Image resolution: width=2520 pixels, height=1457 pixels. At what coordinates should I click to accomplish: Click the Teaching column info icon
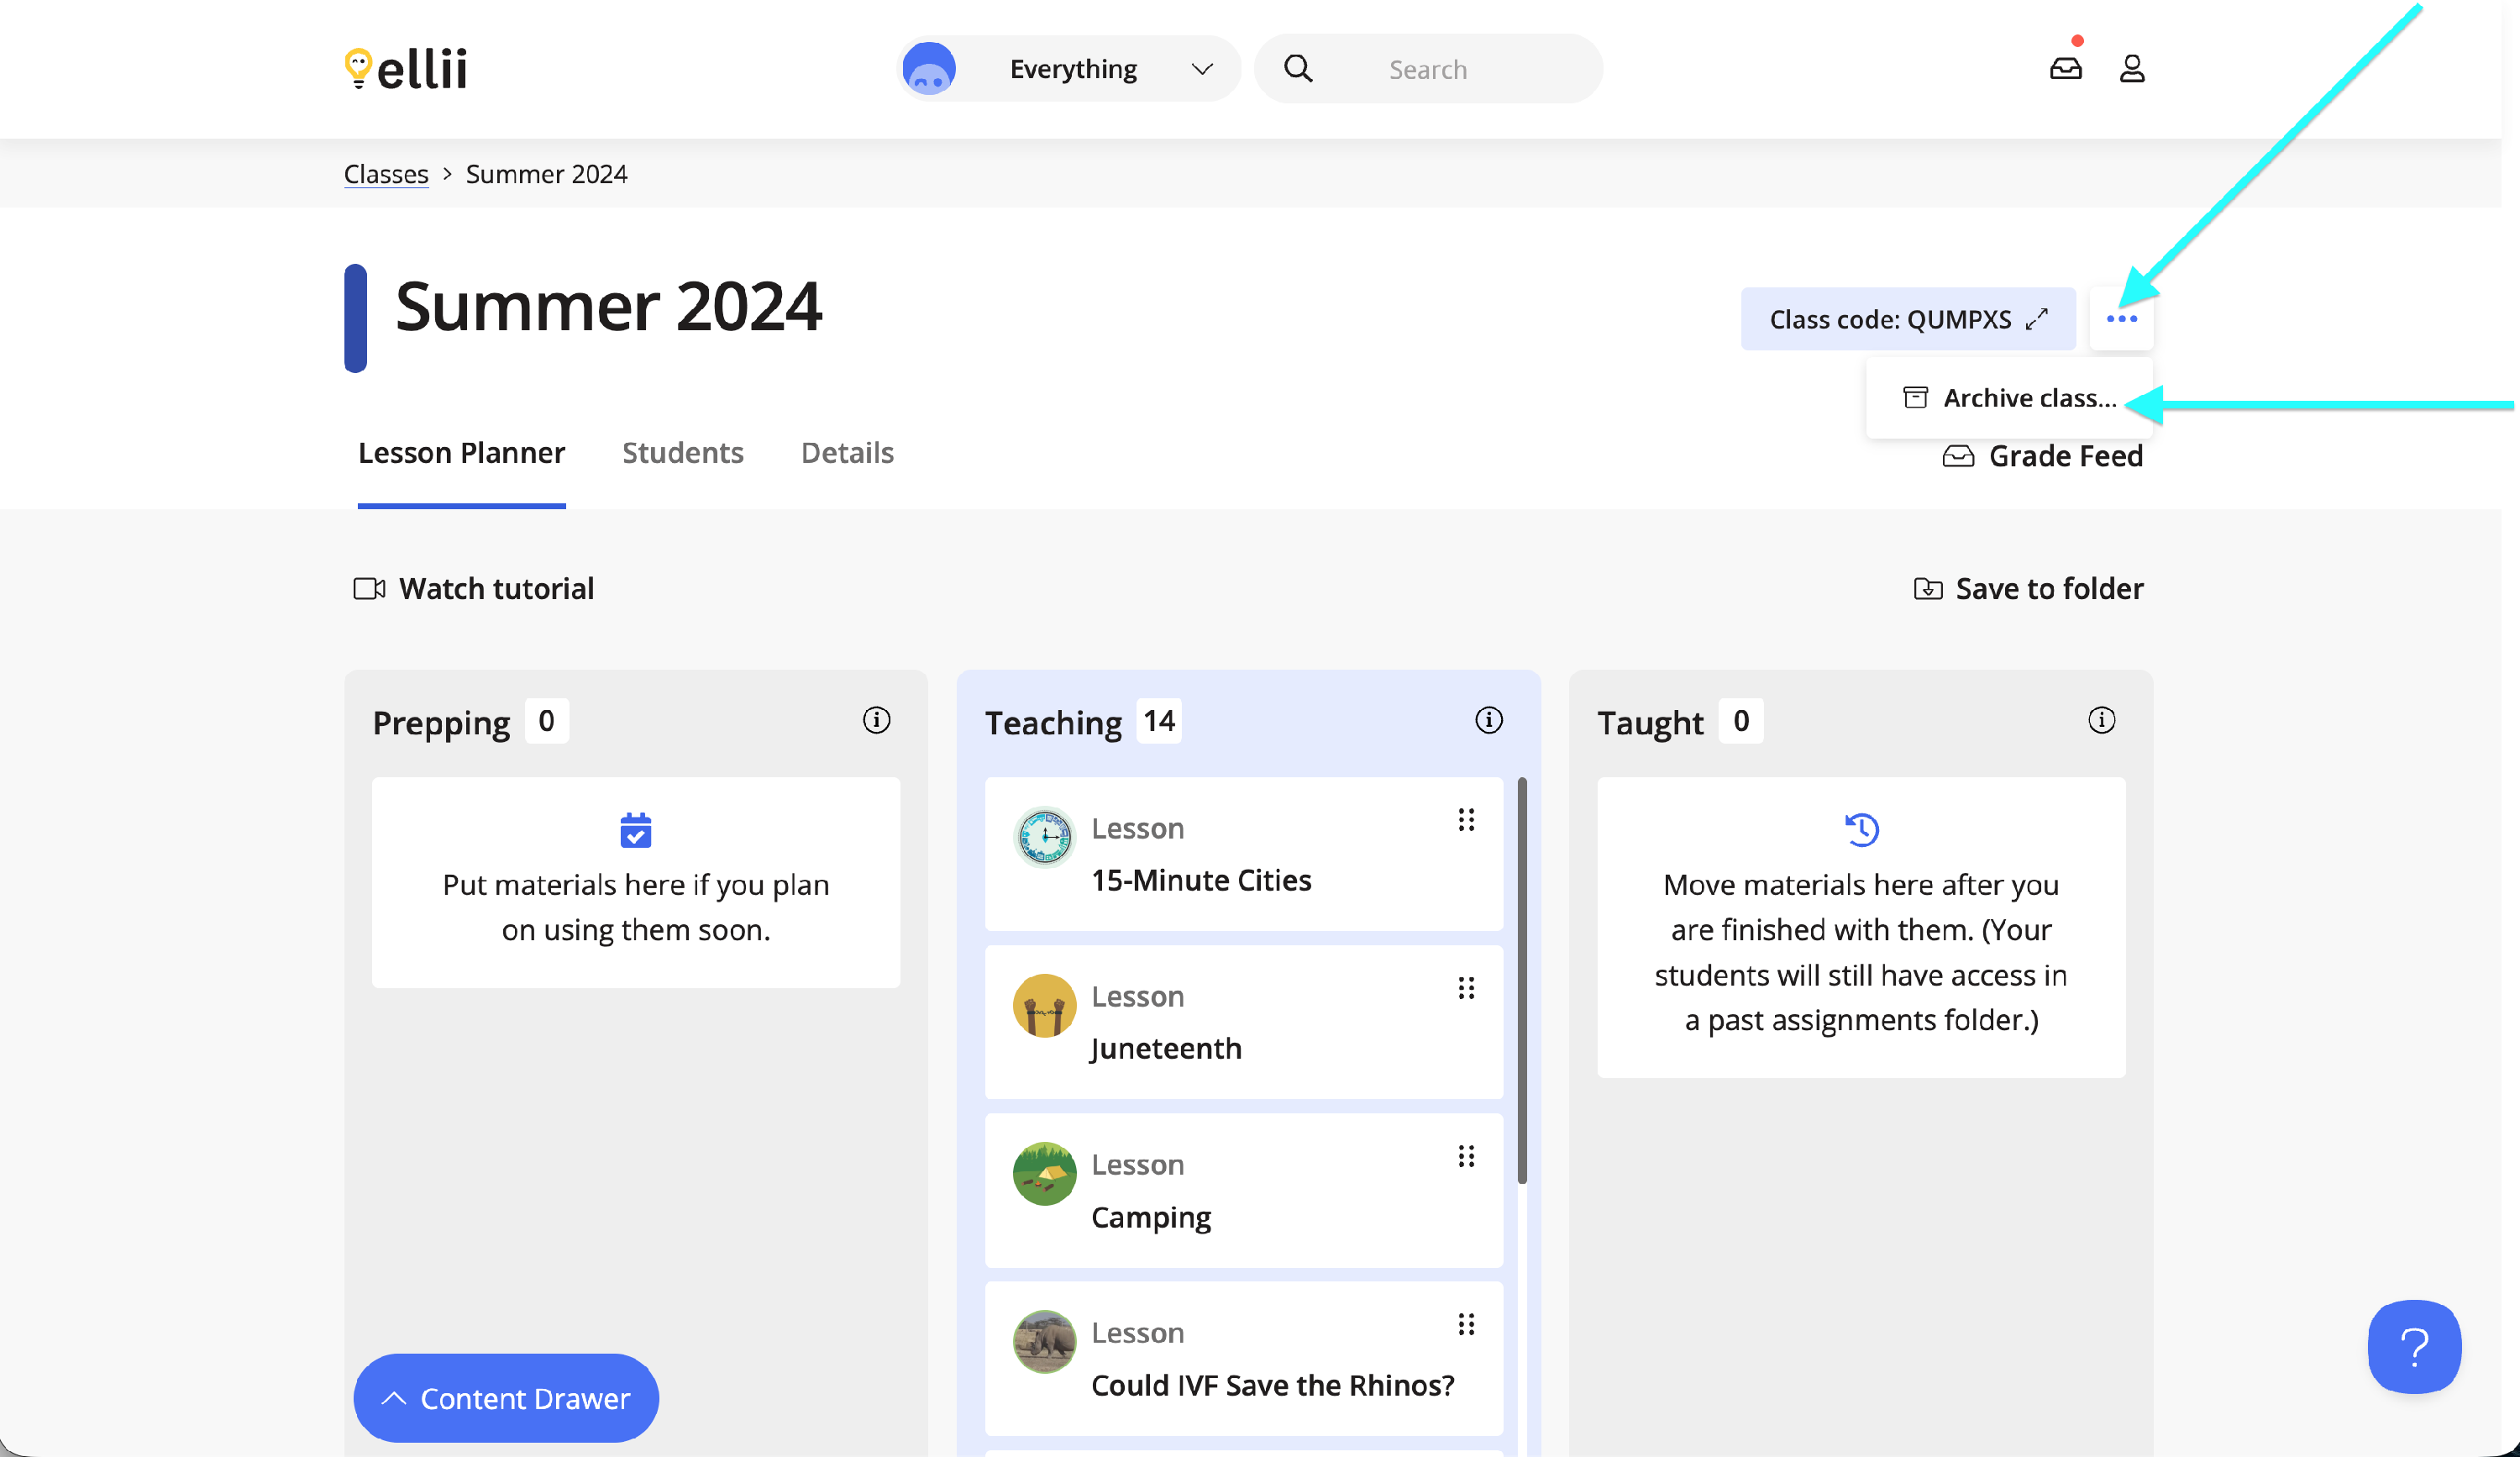[x=1488, y=720]
